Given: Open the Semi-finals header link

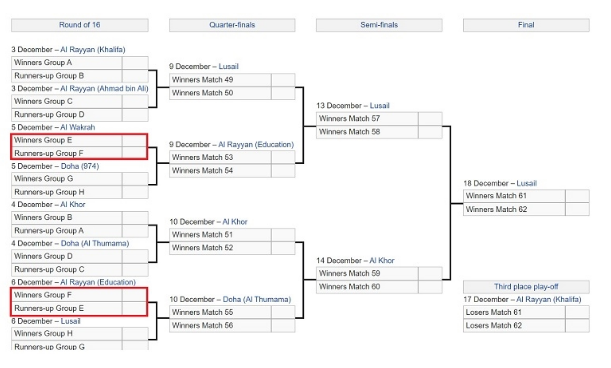Looking at the screenshot, I should click(x=379, y=25).
